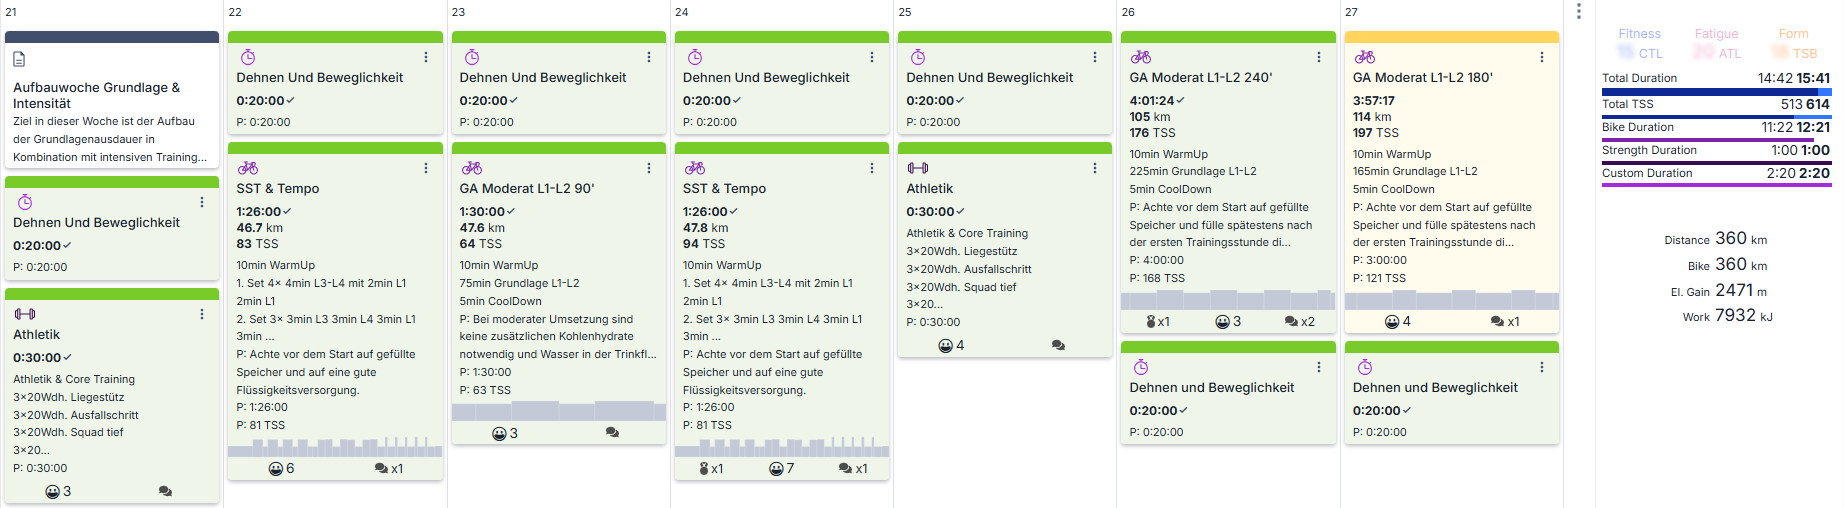The width and height of the screenshot is (1844, 508).
Task: Open options menu for Wednesday's GA Moderat 90'
Action: 649,168
